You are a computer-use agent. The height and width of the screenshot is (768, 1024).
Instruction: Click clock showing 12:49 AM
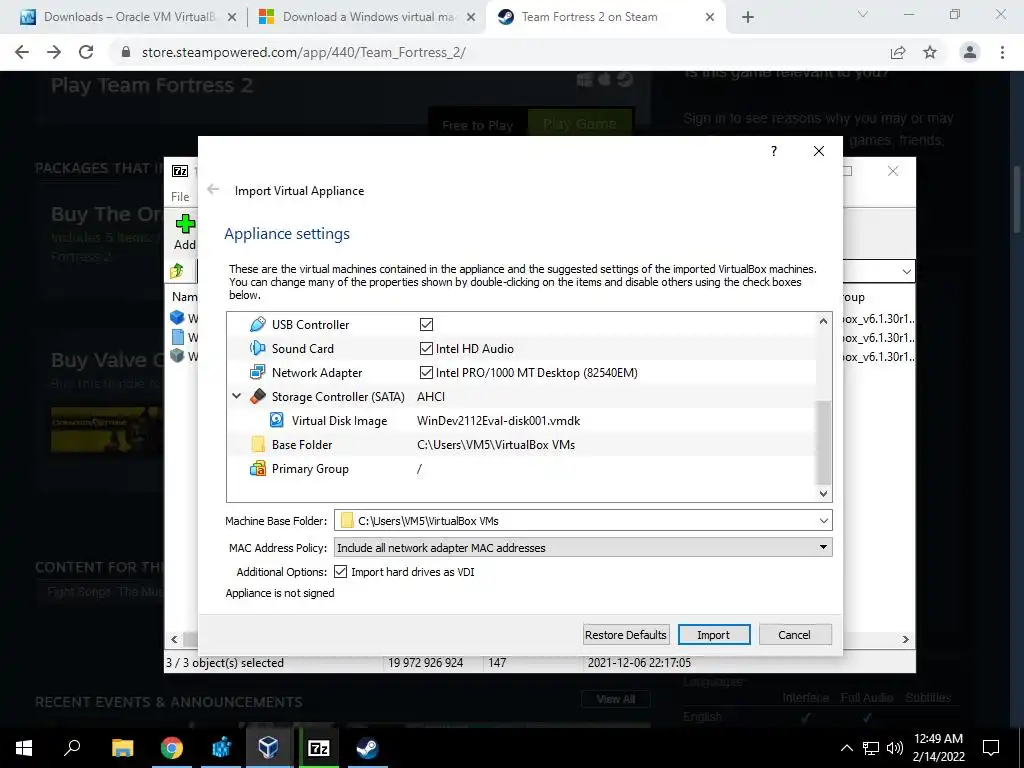click(x=938, y=739)
